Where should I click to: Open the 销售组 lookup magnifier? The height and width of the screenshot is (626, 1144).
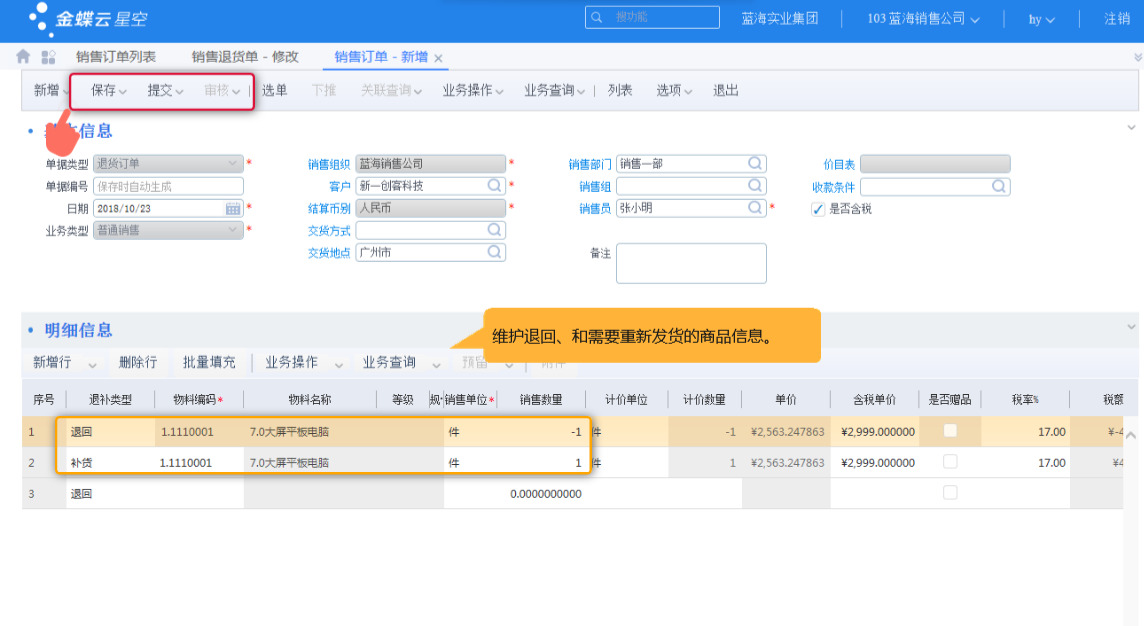(x=755, y=185)
